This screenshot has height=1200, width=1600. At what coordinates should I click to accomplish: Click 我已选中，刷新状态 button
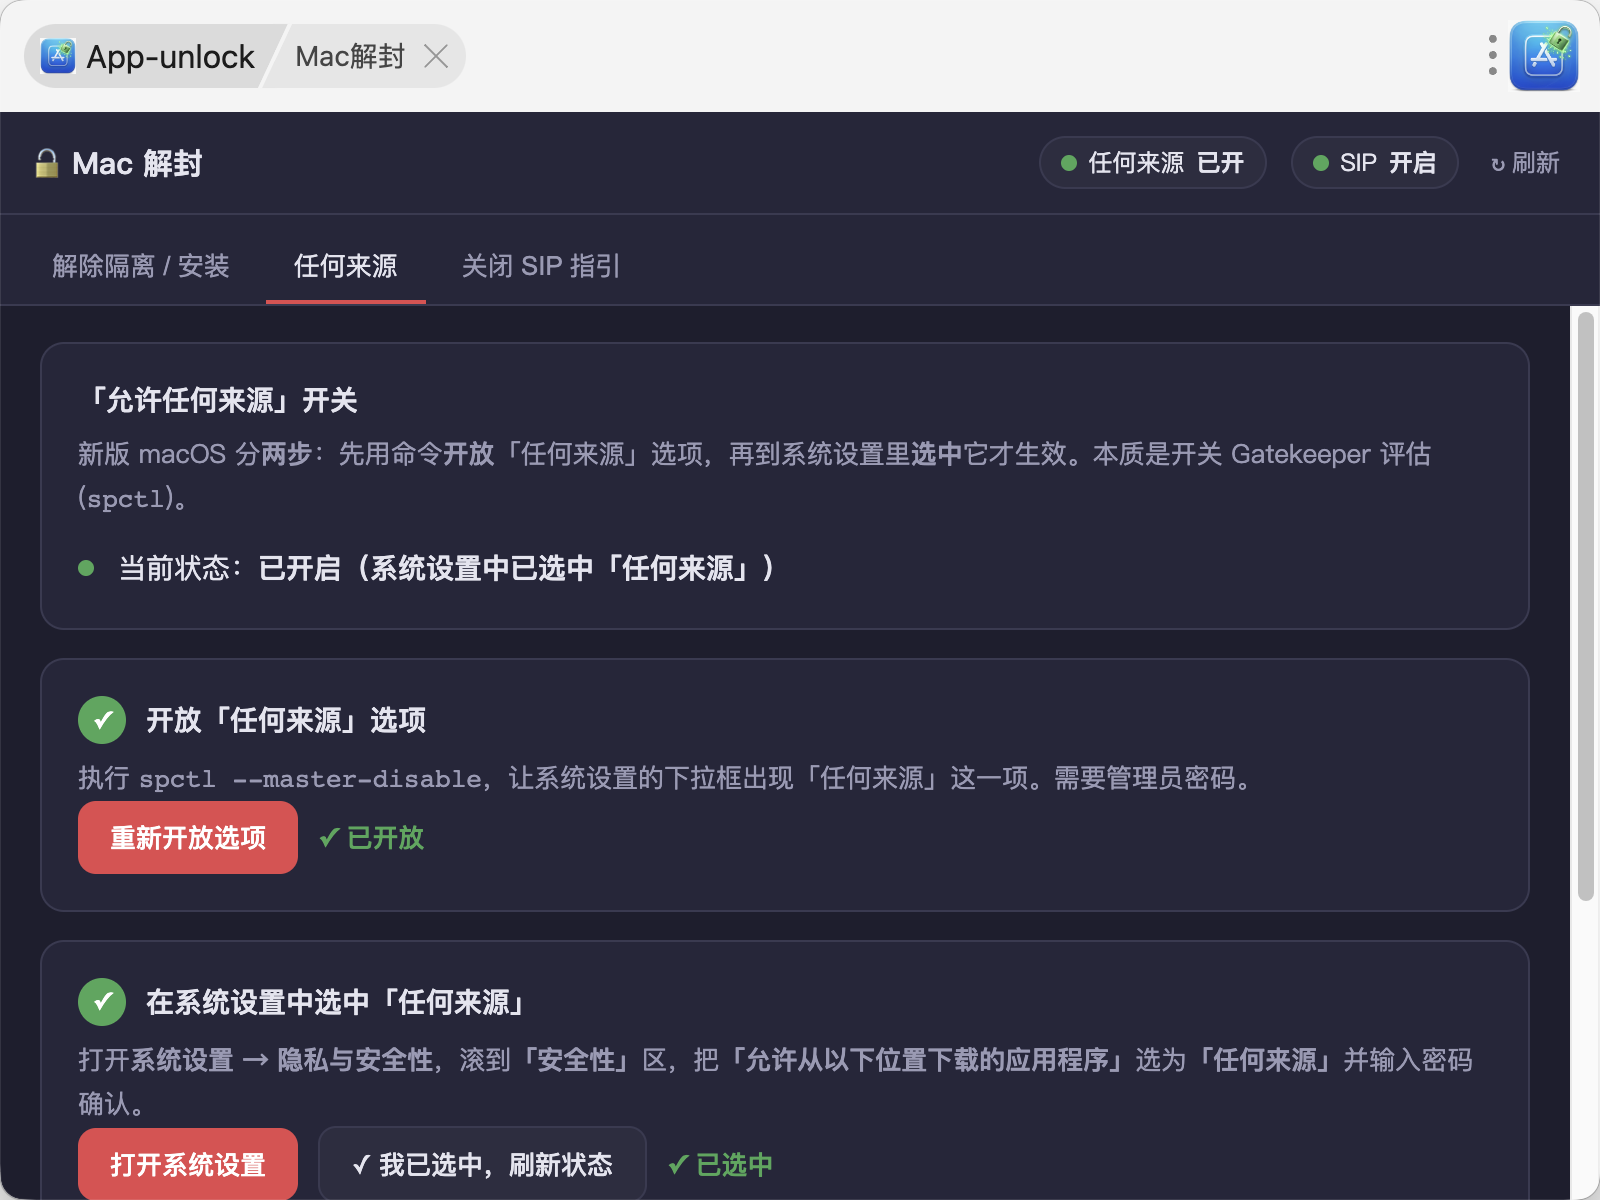482,1164
